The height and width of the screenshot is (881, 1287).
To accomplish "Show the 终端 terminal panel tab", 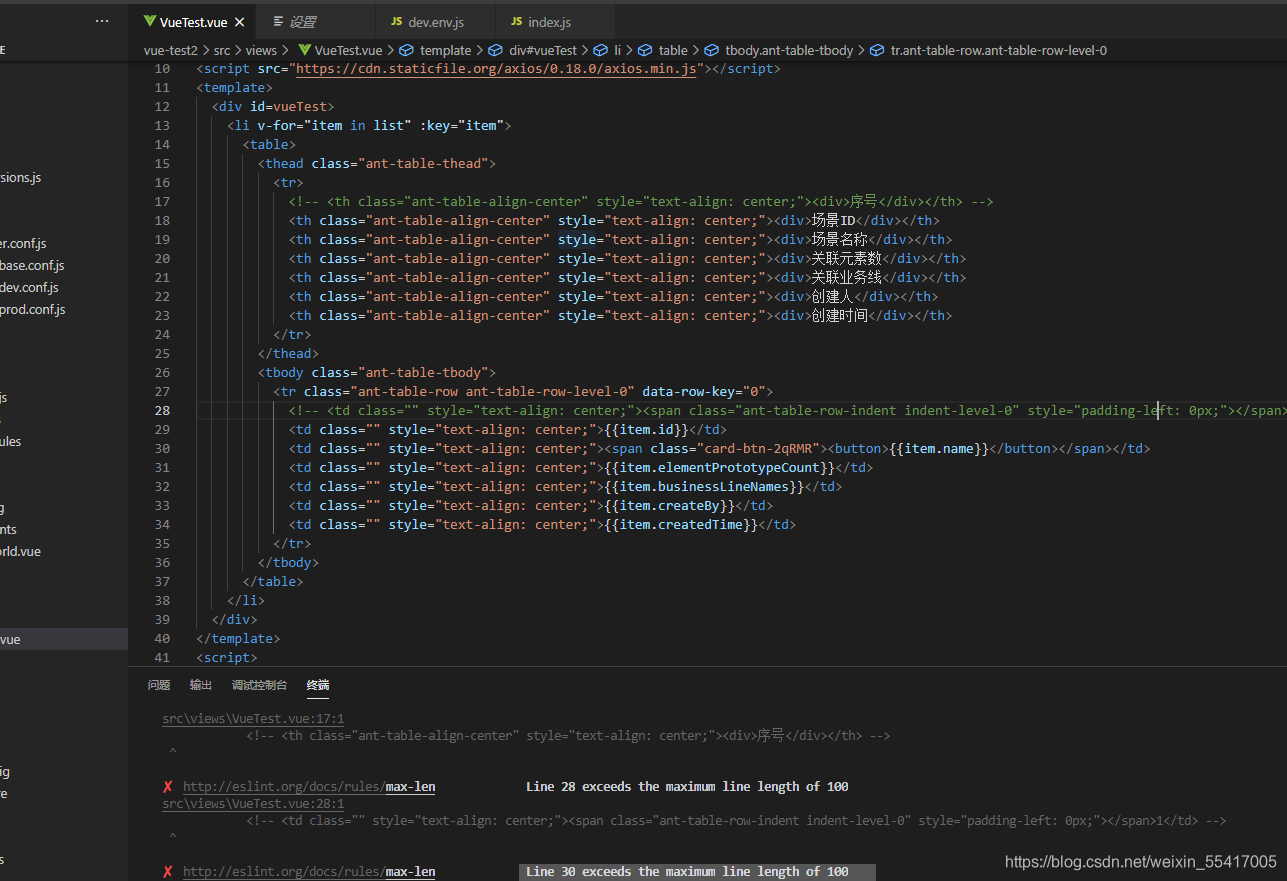I will point(318,685).
